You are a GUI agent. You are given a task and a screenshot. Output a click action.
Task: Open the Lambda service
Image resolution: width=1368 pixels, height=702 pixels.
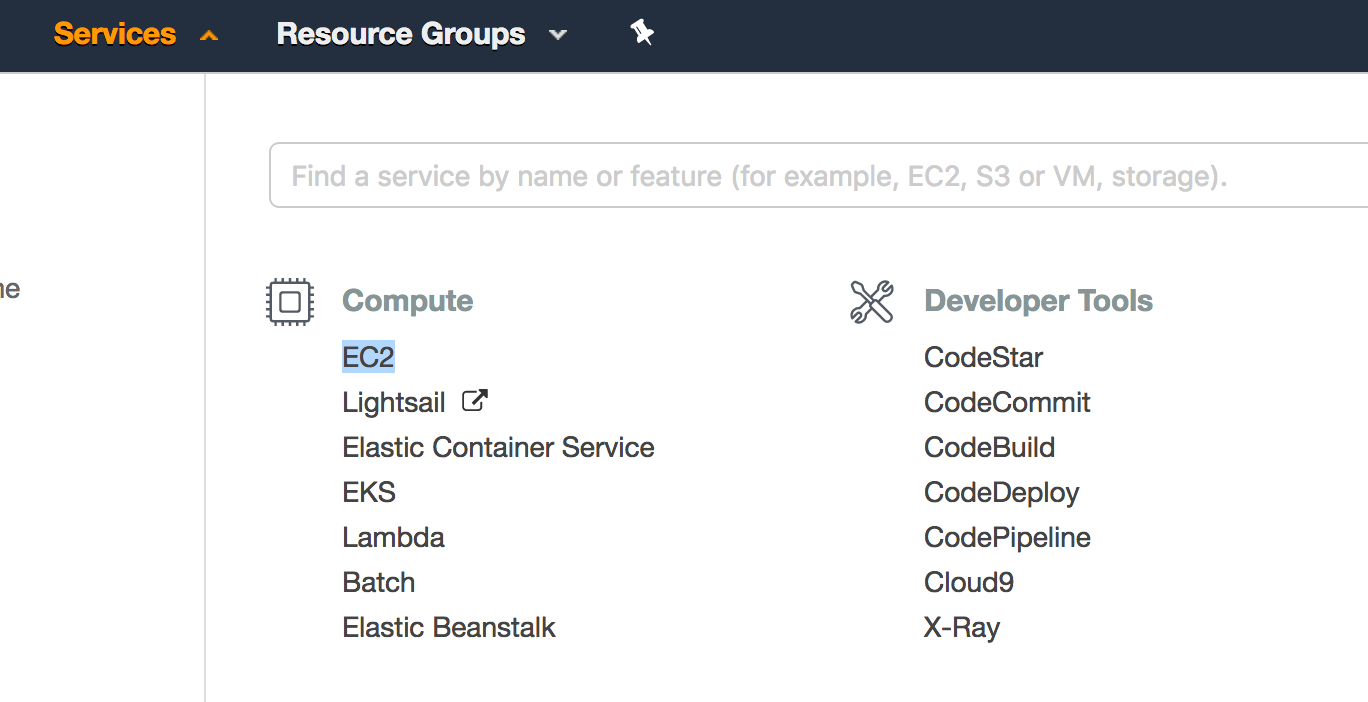pos(393,536)
